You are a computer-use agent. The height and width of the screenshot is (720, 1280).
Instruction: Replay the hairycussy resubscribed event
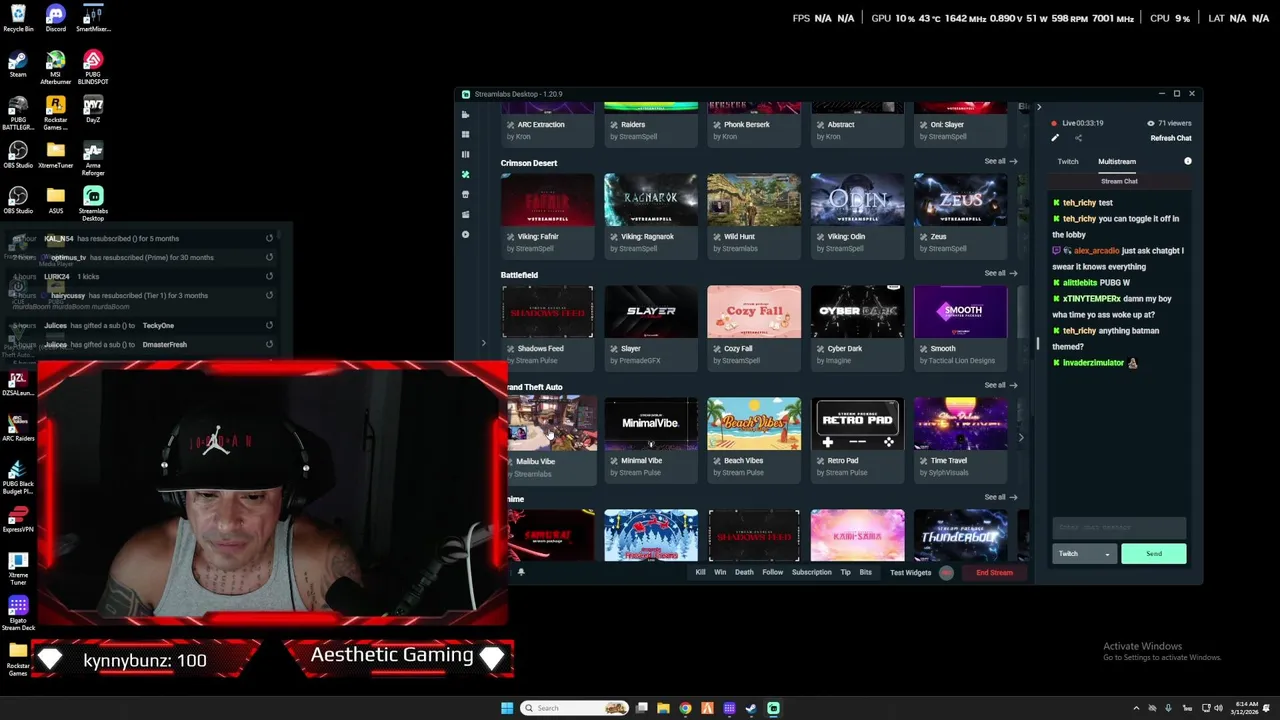pos(269,295)
